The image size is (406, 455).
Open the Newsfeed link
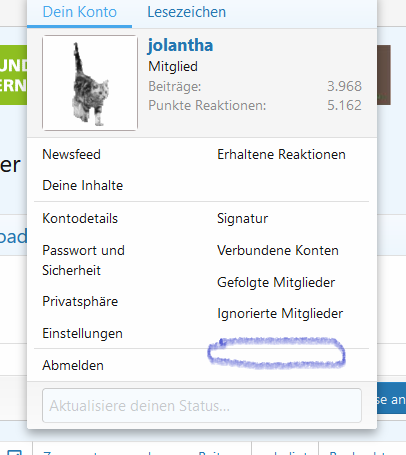coord(71,155)
